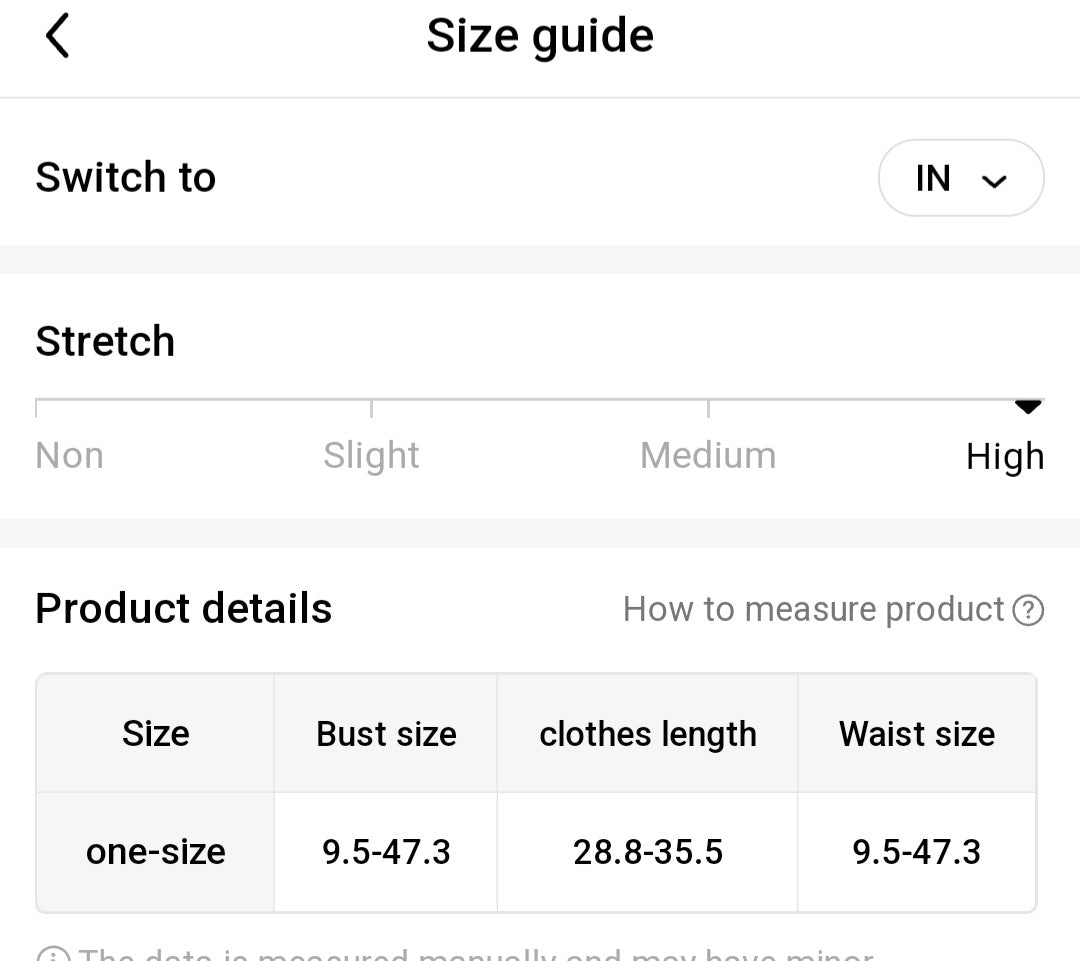Click the Size column header

point(156,734)
